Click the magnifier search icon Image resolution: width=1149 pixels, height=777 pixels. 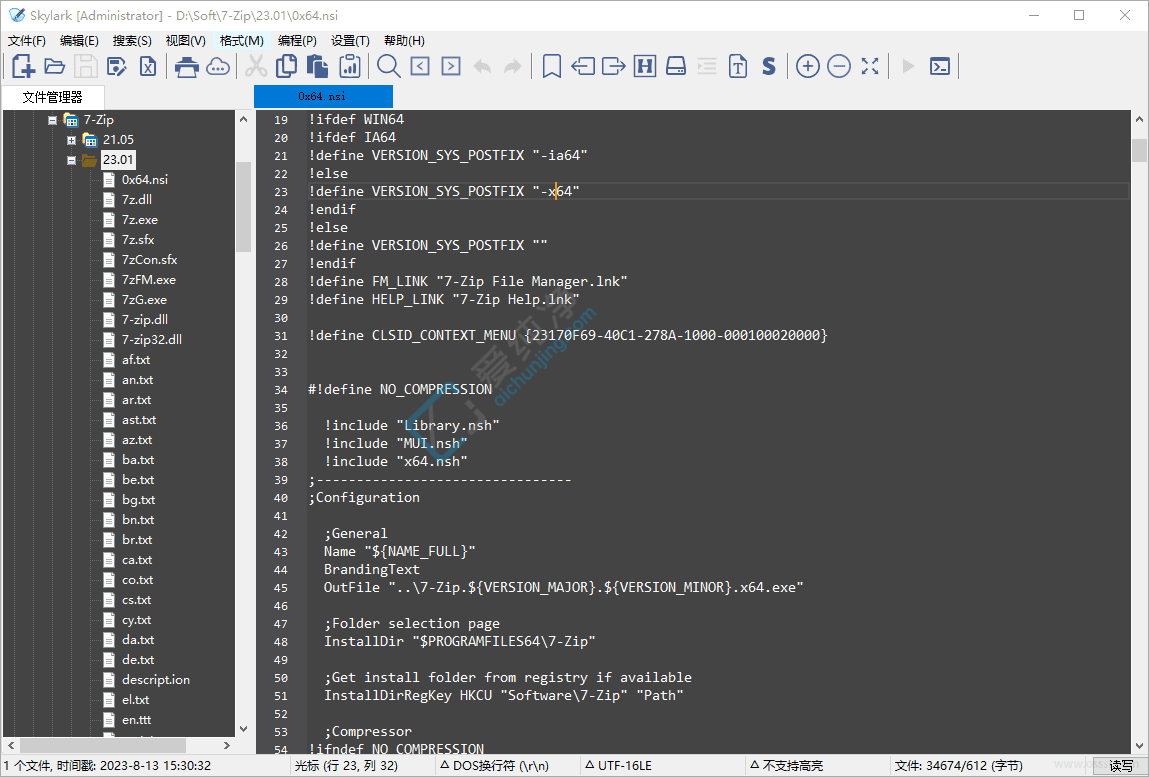(388, 67)
